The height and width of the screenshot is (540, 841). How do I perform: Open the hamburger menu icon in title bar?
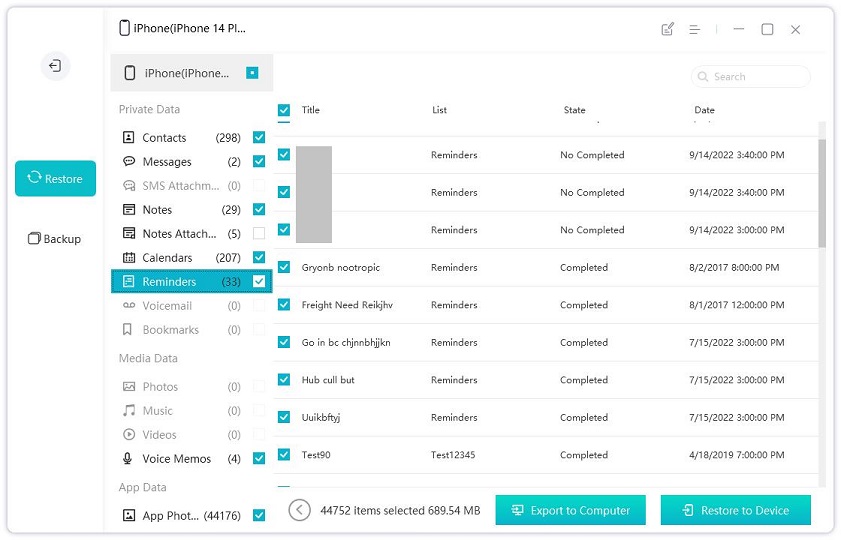[x=695, y=29]
